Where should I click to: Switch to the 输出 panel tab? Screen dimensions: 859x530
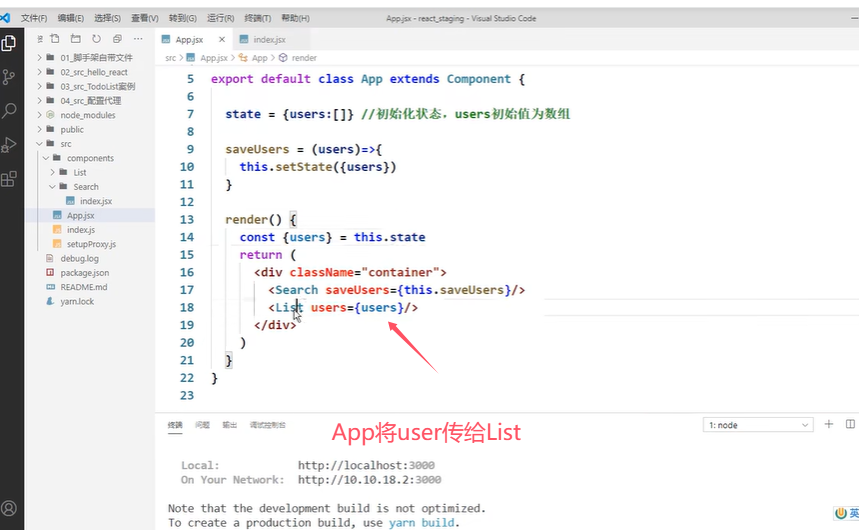[230, 425]
